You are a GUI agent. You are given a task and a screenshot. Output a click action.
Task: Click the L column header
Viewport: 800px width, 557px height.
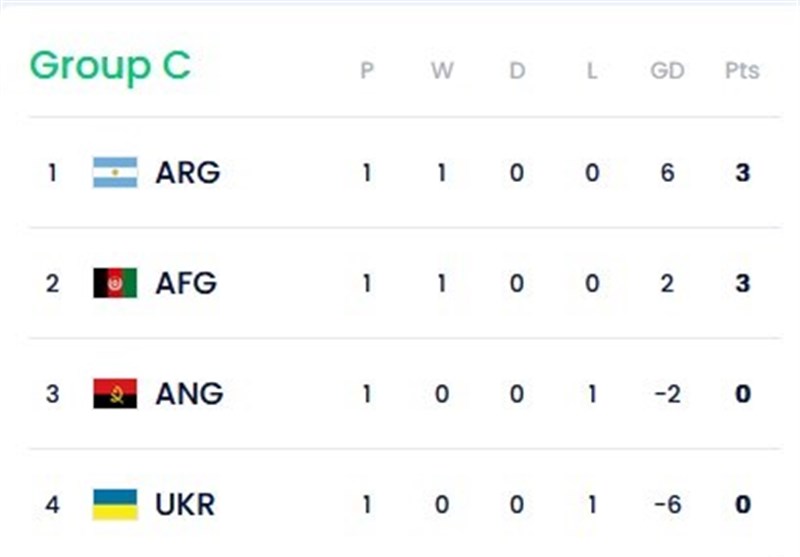[x=592, y=71]
